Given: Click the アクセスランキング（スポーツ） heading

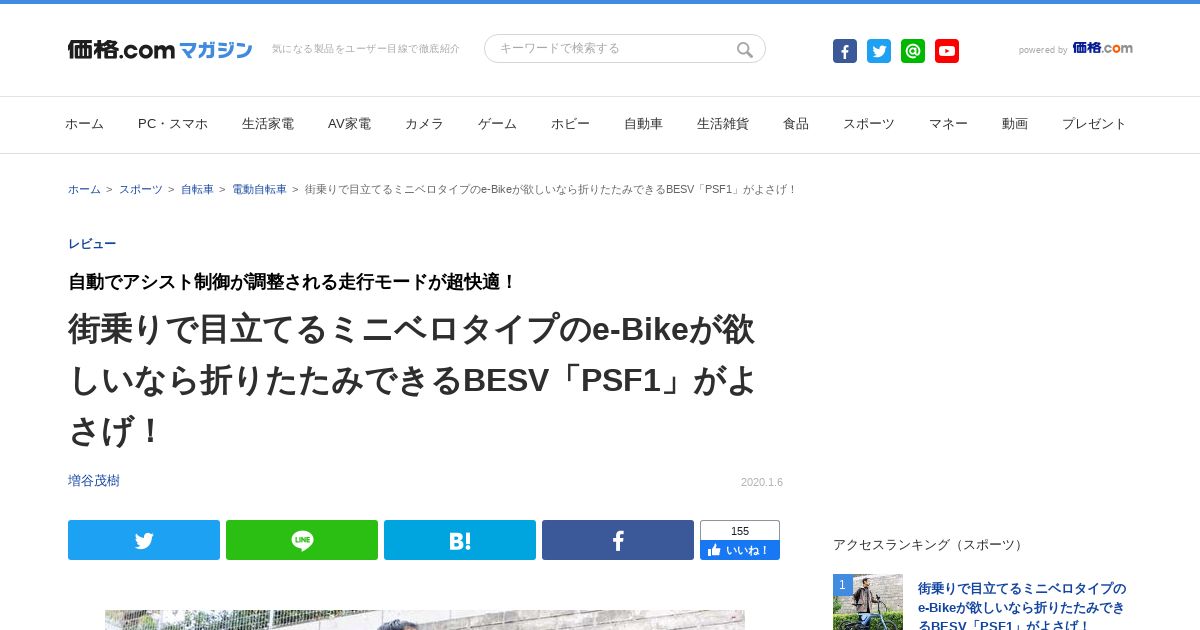Looking at the screenshot, I should click(x=930, y=545).
